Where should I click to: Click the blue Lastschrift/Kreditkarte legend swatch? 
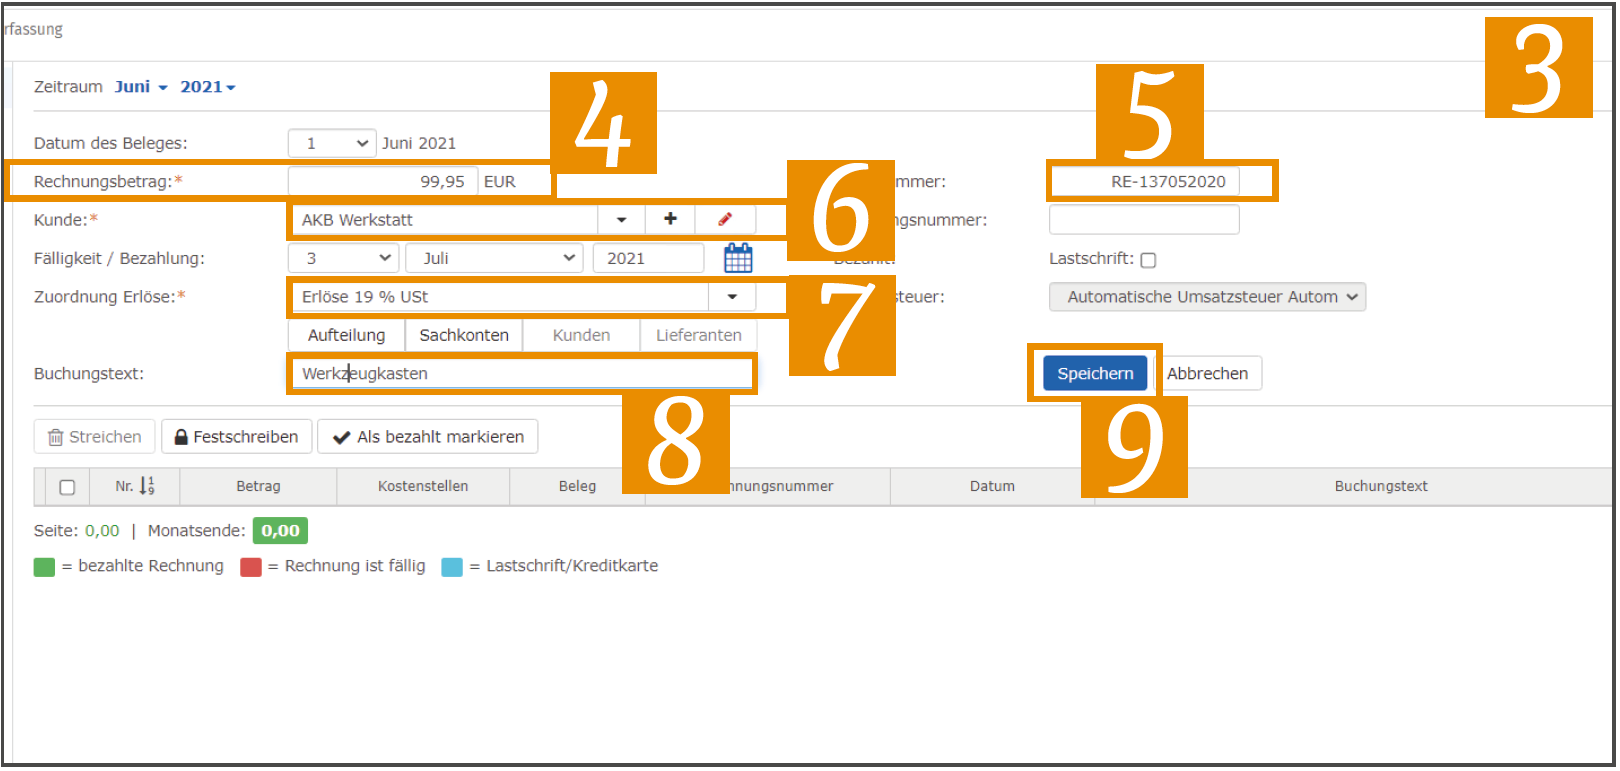452,567
